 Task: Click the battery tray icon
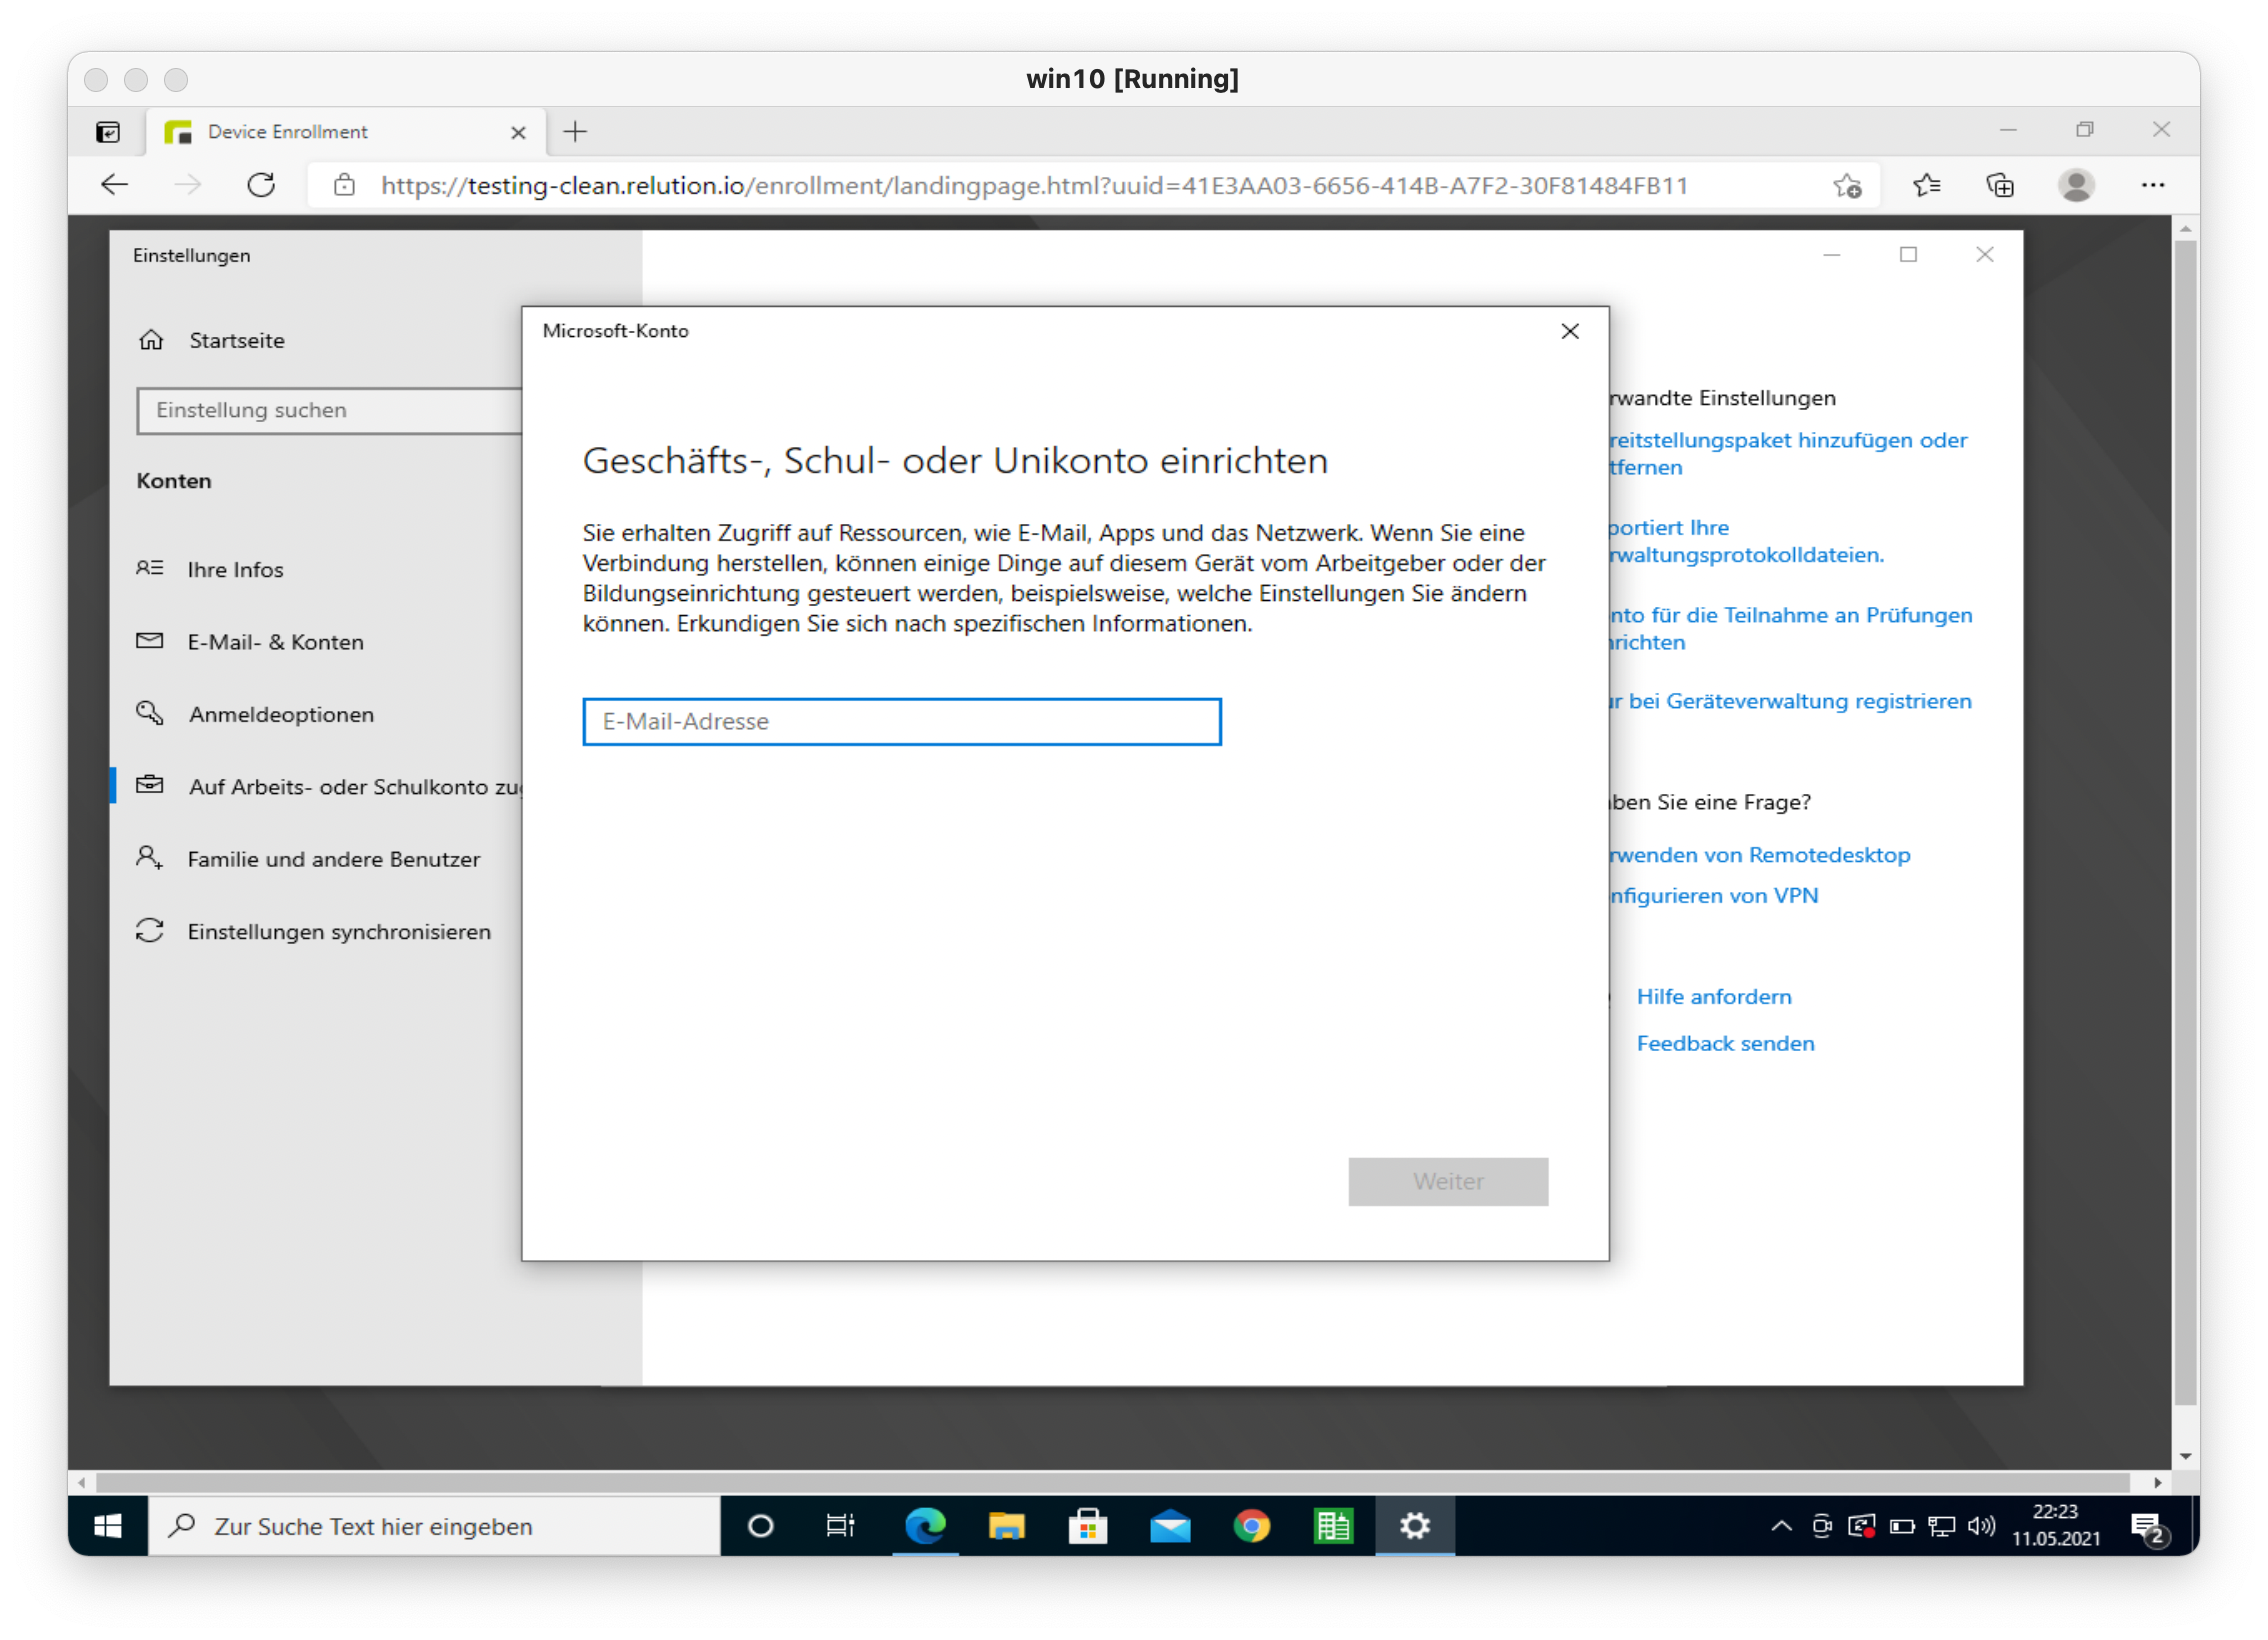pos(1902,1526)
